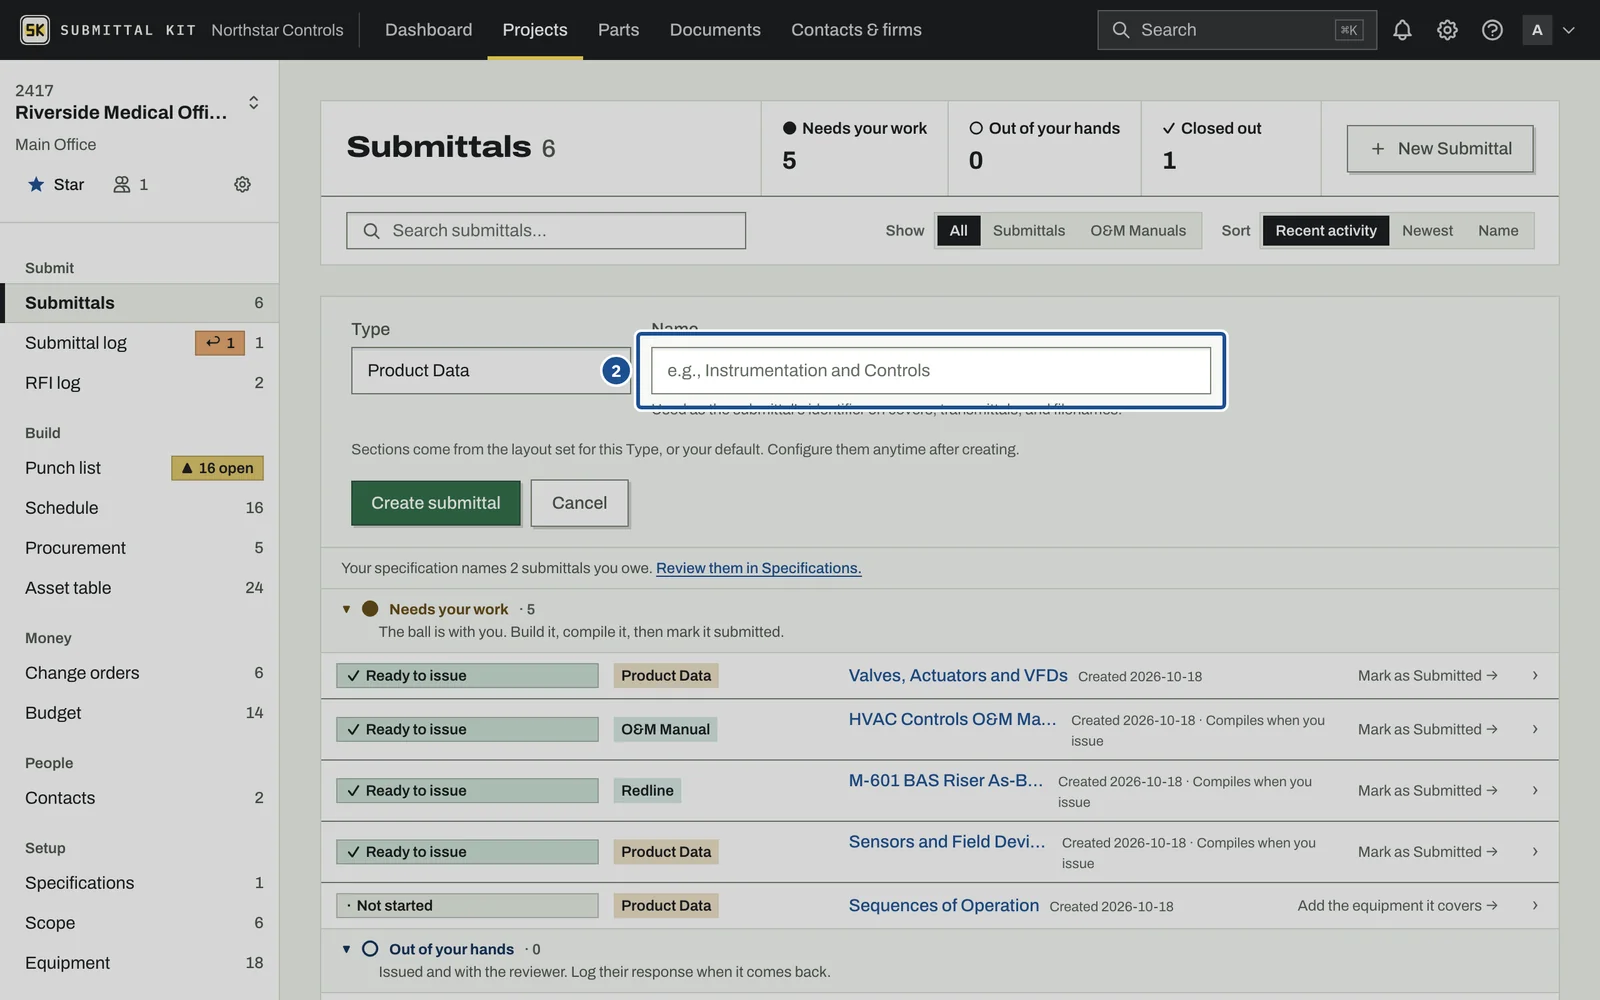Open the notifications bell
The image size is (1600, 1000).
point(1402,30)
